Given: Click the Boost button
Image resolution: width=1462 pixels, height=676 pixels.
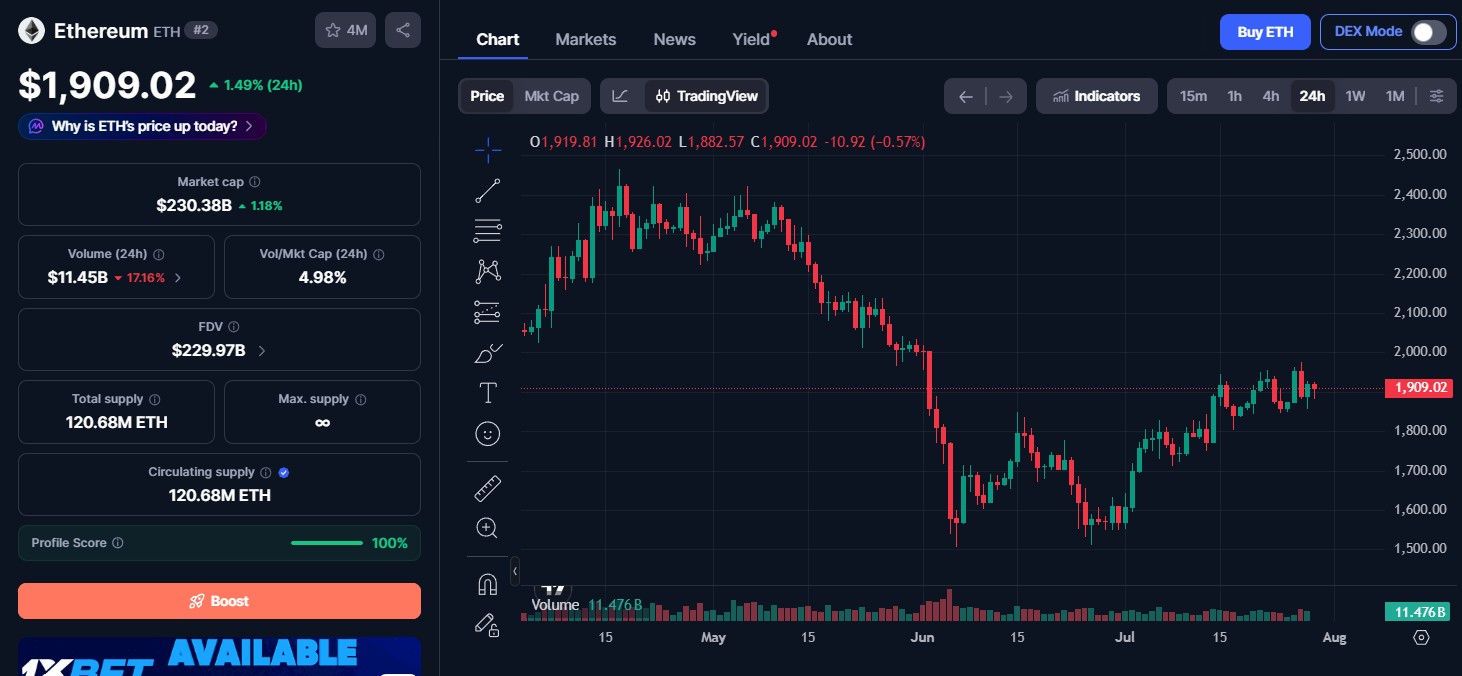Looking at the screenshot, I should pos(219,601).
